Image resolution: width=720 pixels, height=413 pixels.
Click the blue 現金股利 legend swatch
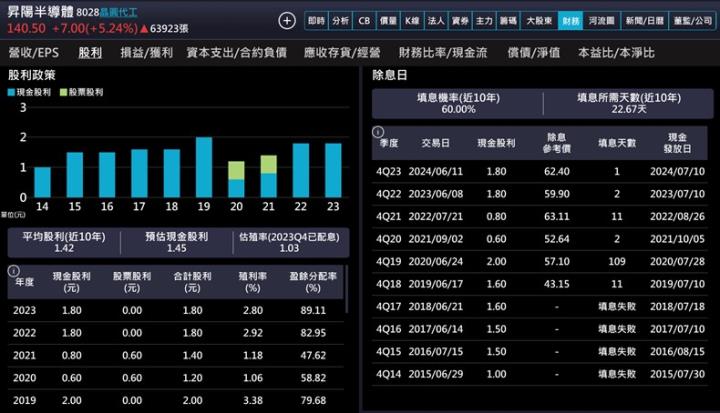pyautogui.click(x=11, y=92)
